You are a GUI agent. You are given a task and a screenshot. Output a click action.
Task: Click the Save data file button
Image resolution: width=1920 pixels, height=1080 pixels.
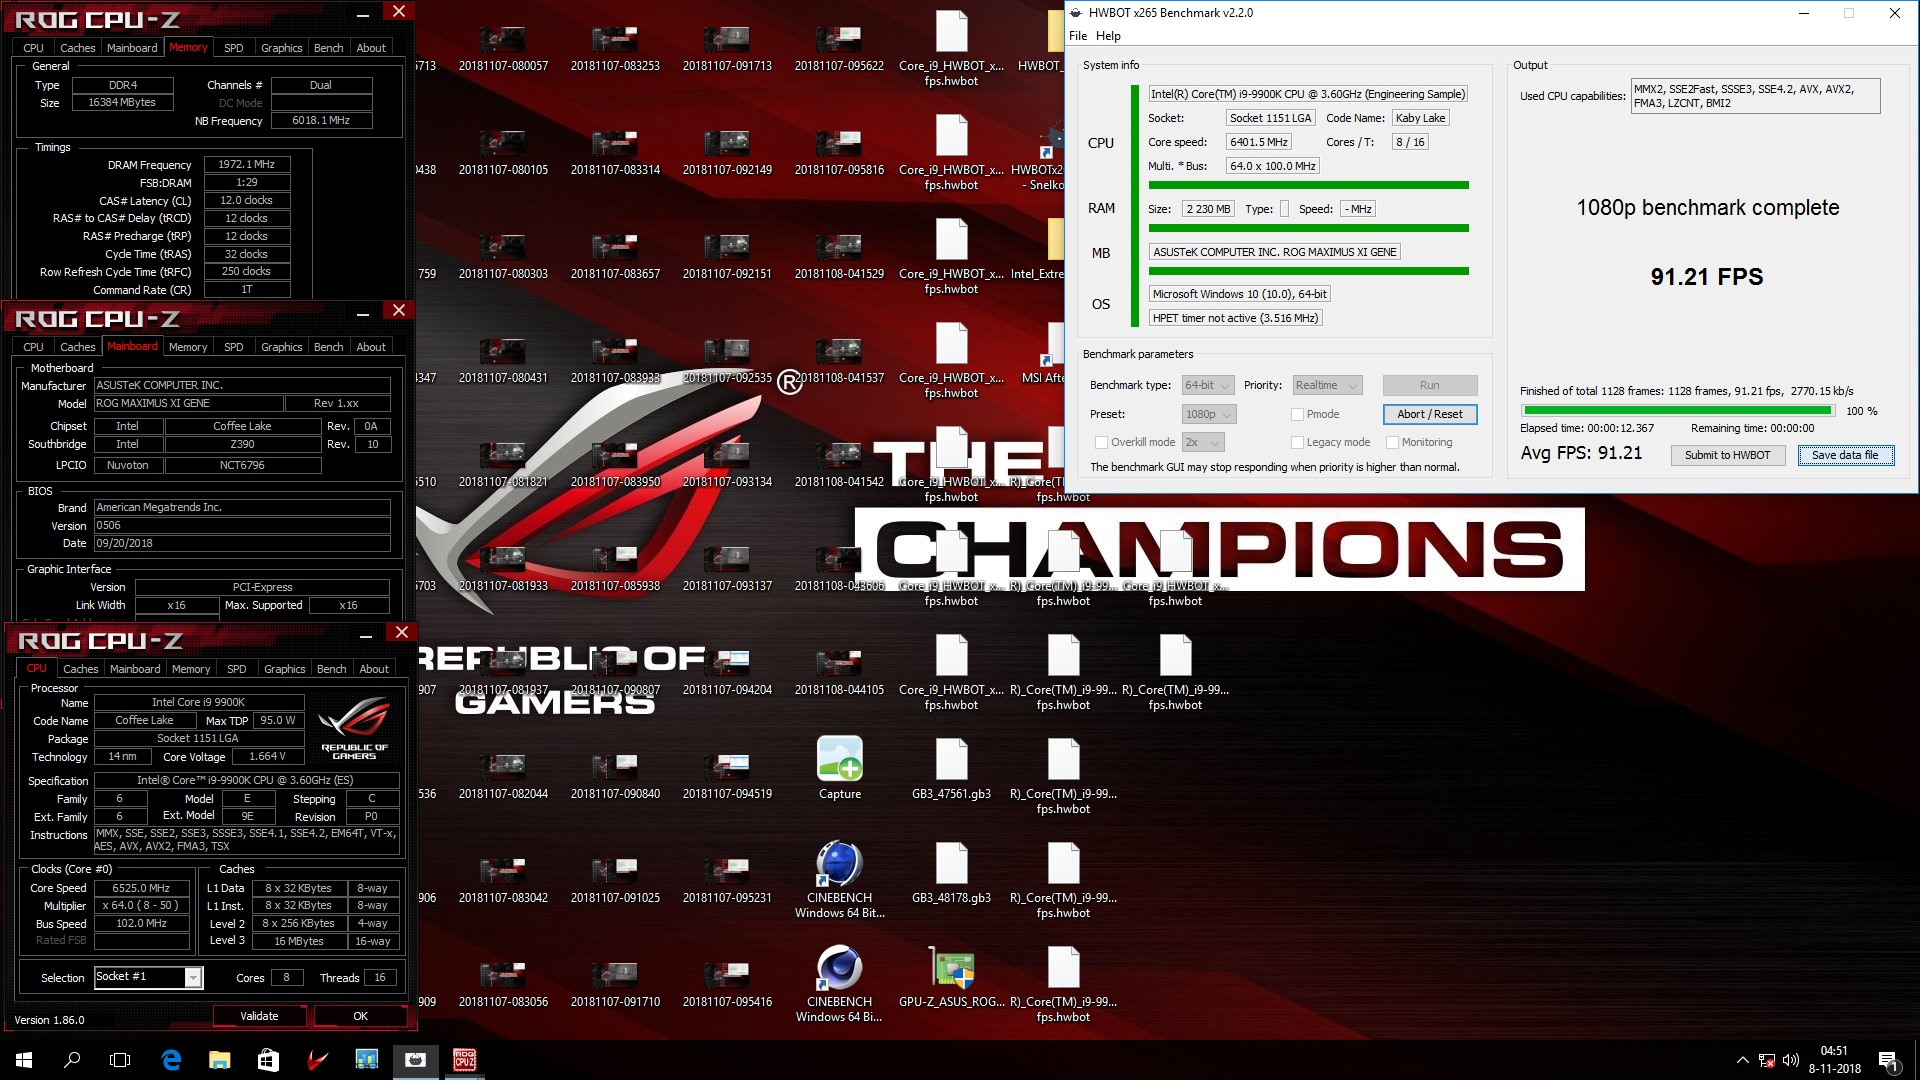[x=1845, y=455]
